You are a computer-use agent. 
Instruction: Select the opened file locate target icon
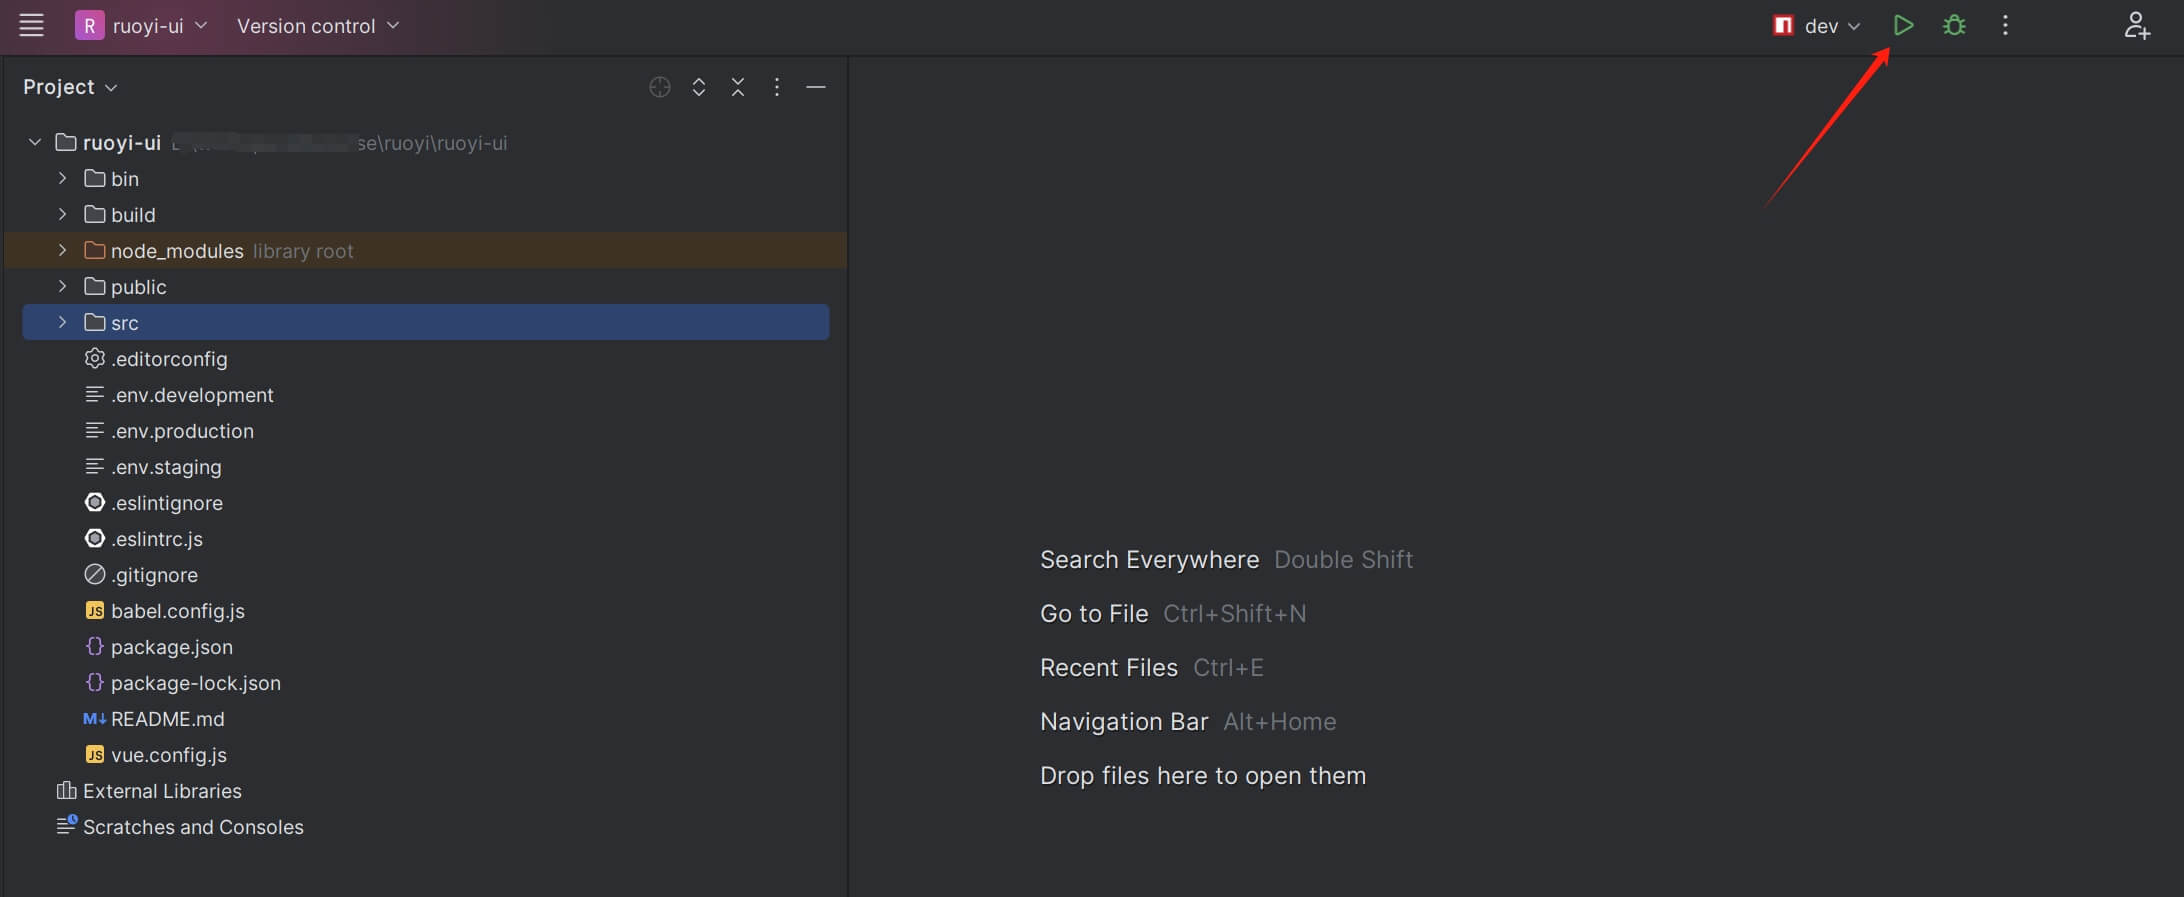[659, 87]
